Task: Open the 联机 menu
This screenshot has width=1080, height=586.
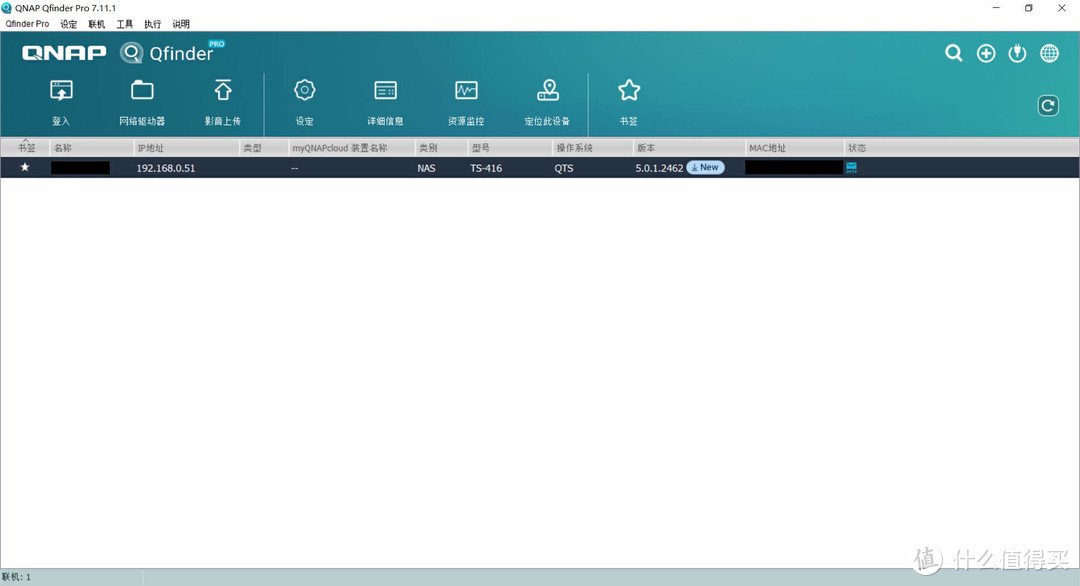Action: coord(96,23)
